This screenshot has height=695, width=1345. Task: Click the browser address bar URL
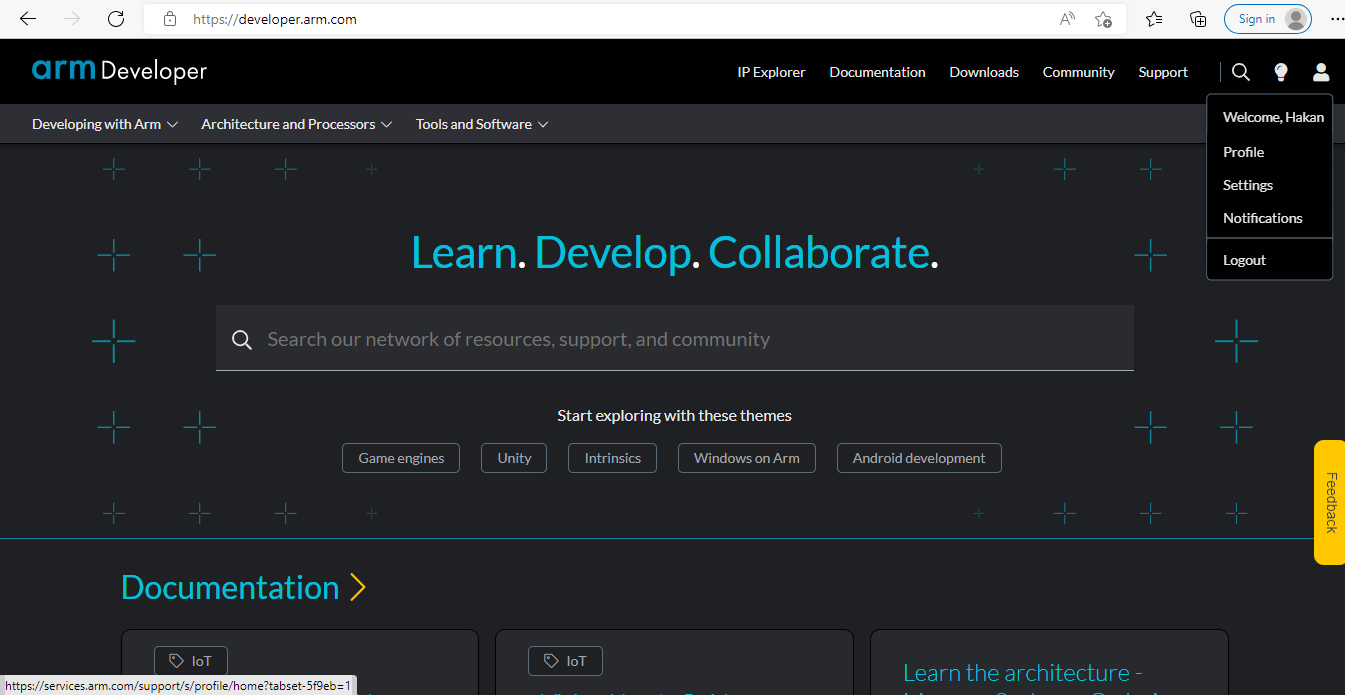(x=275, y=19)
